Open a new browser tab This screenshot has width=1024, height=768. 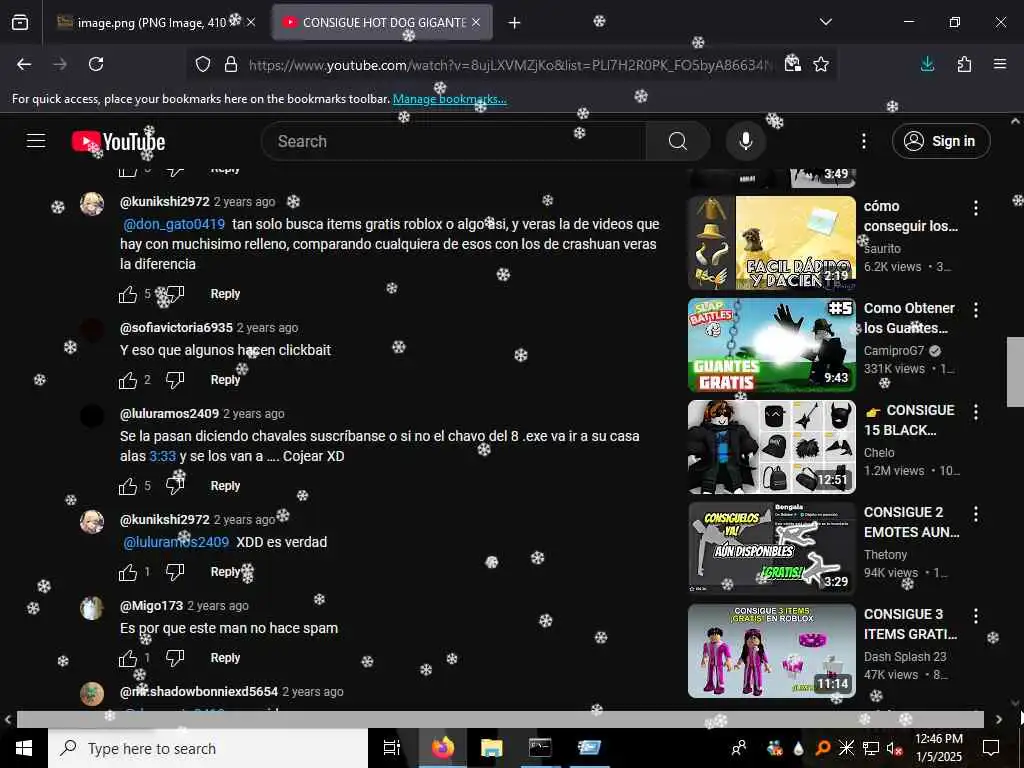pos(515,23)
